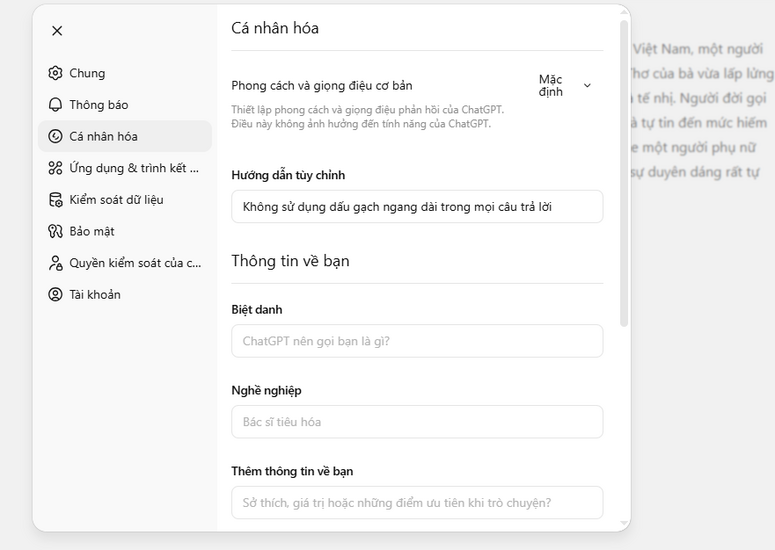
Task: Switch to the Kiểm soát dữ liệu tab
Action: [116, 200]
